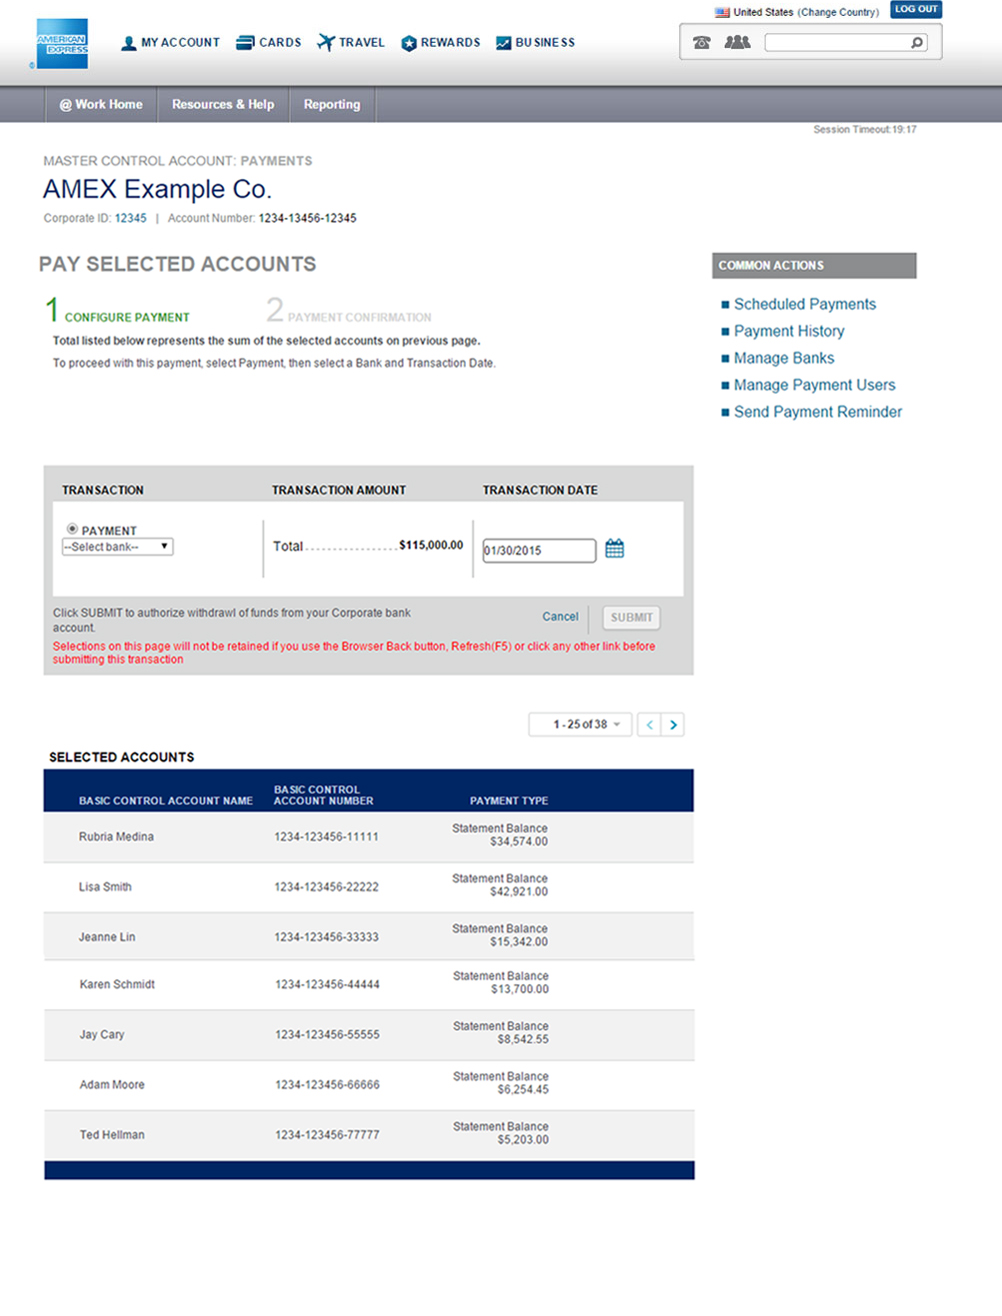Click the Rubria Medina account name
The height and width of the screenshot is (1316, 1002).
(116, 837)
